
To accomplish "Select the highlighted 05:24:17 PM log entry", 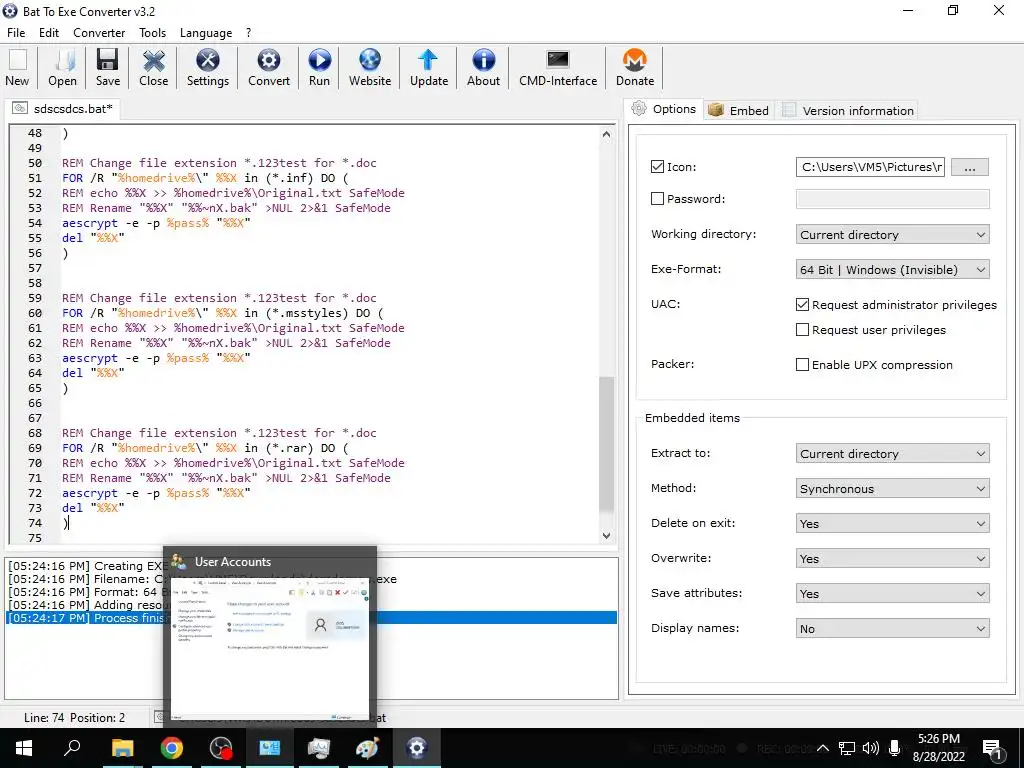I will click(x=312, y=618).
